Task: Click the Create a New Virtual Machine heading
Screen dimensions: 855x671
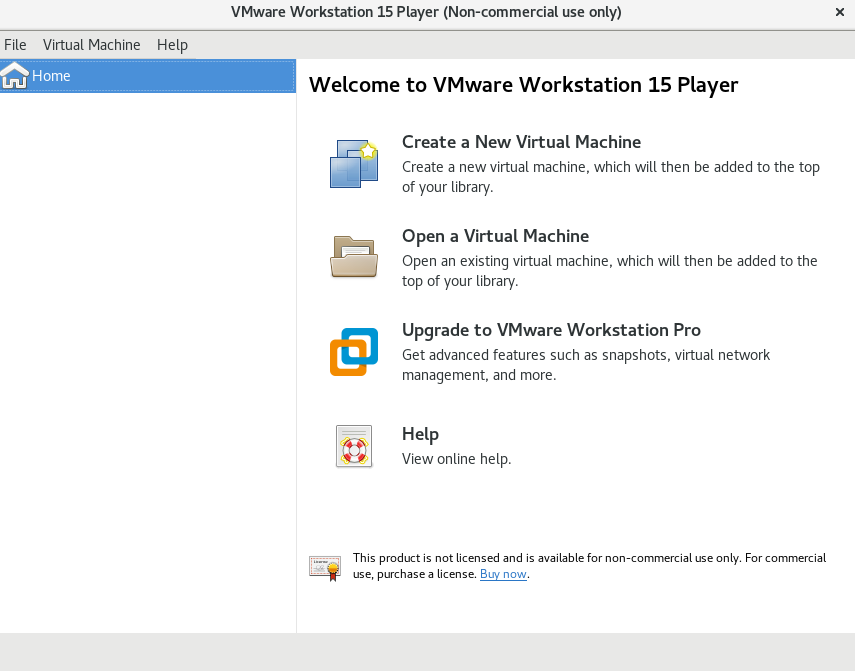Action: pos(521,142)
